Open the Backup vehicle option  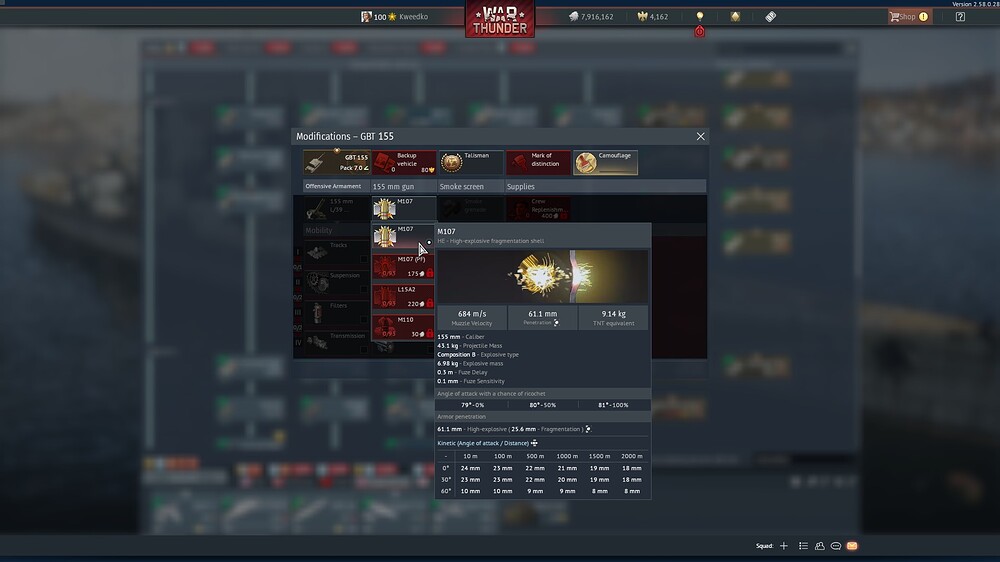[x=404, y=162]
